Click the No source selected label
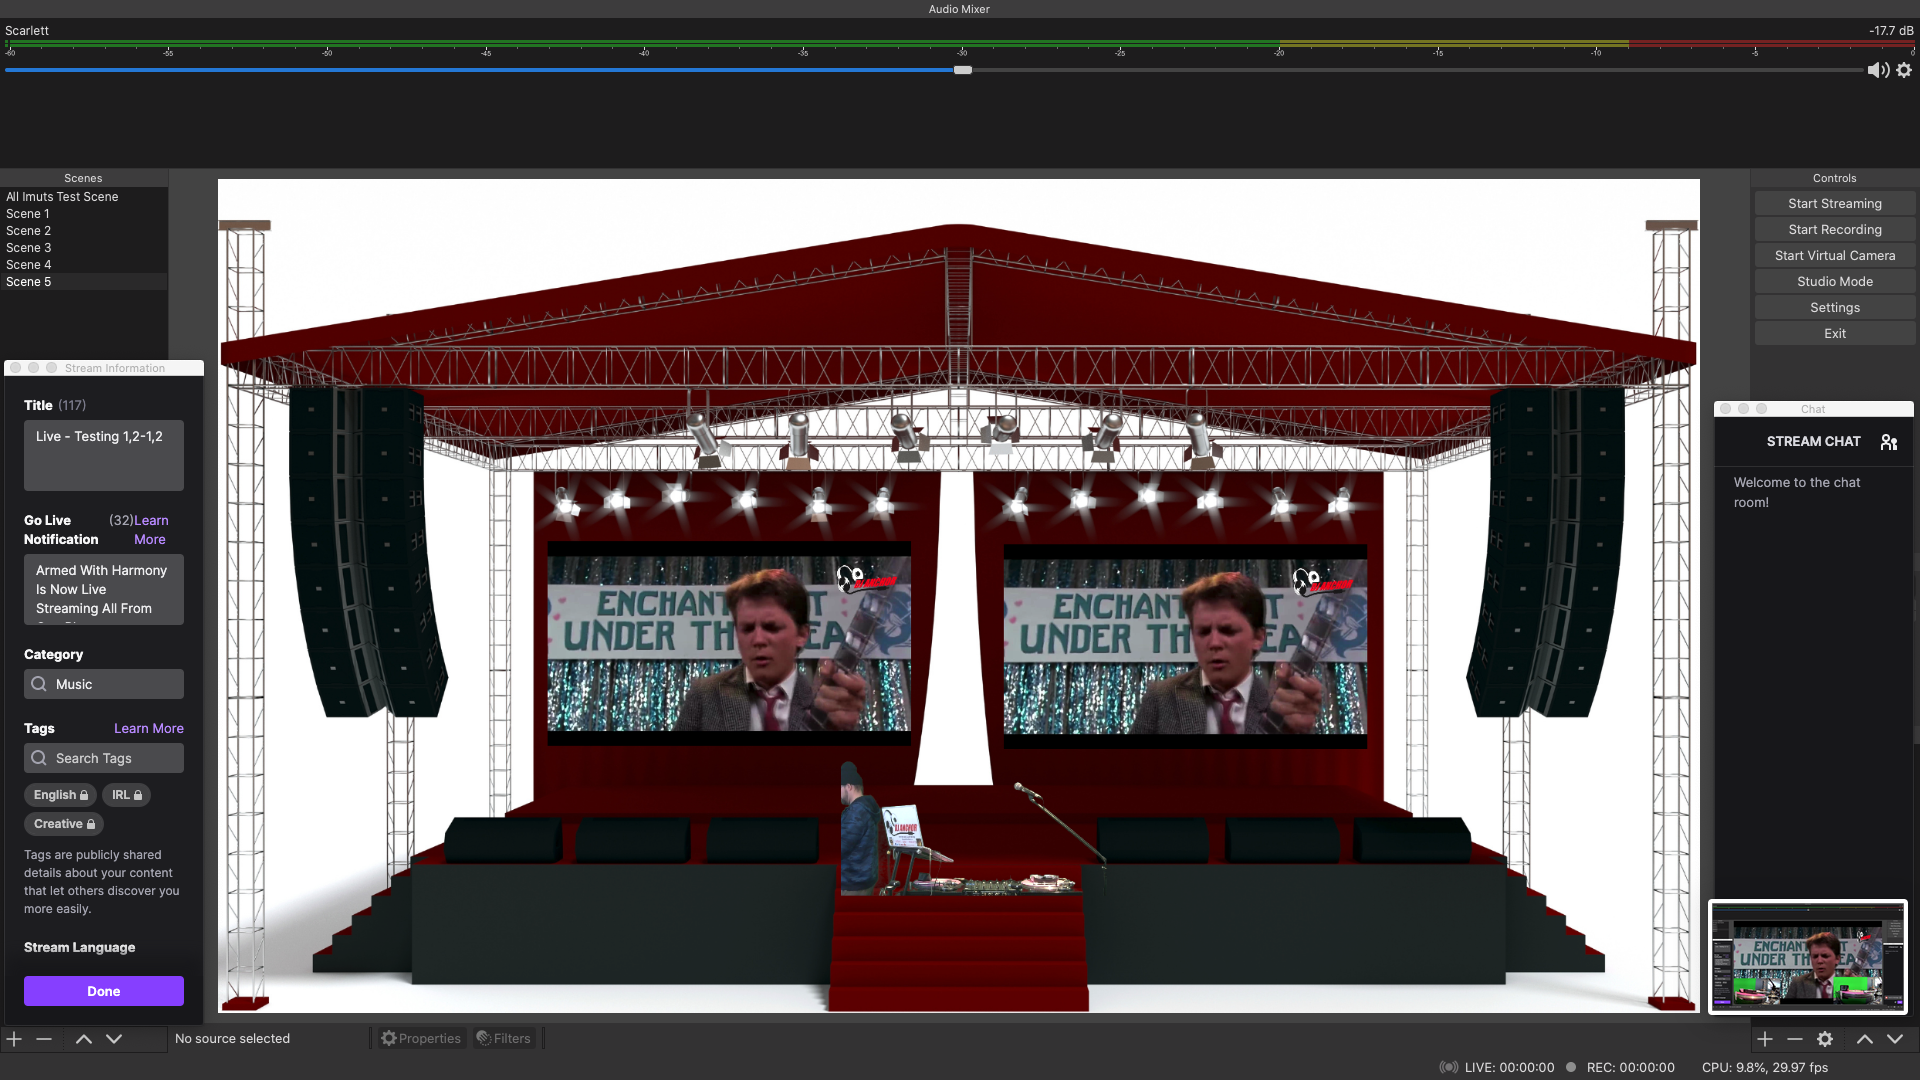The image size is (1920, 1080). tap(232, 1039)
